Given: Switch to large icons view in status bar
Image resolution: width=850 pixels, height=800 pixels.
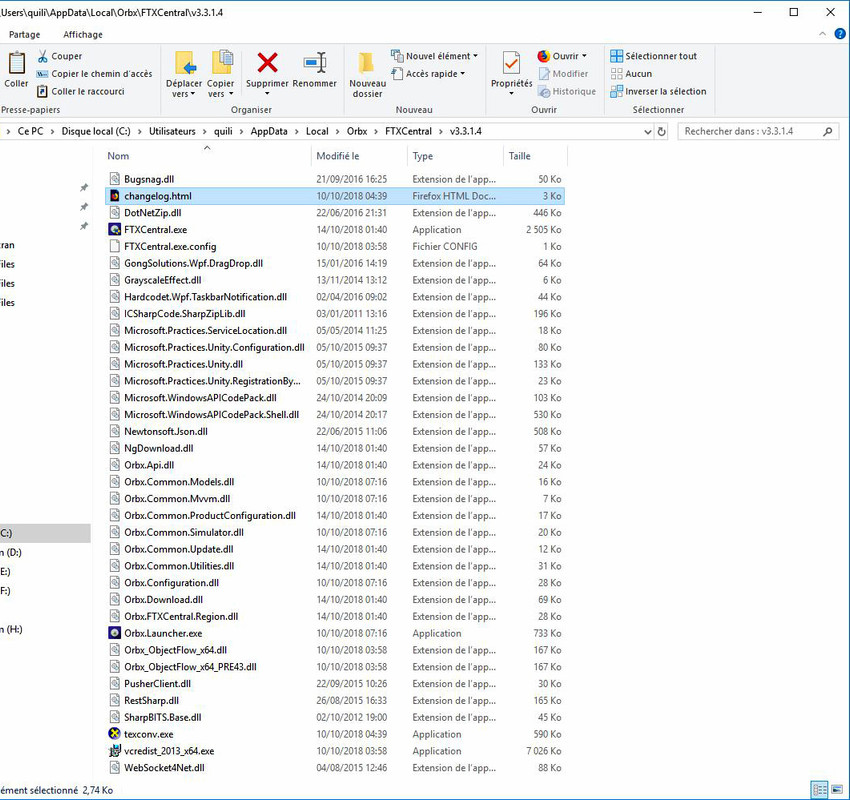Looking at the screenshot, I should tap(837, 790).
